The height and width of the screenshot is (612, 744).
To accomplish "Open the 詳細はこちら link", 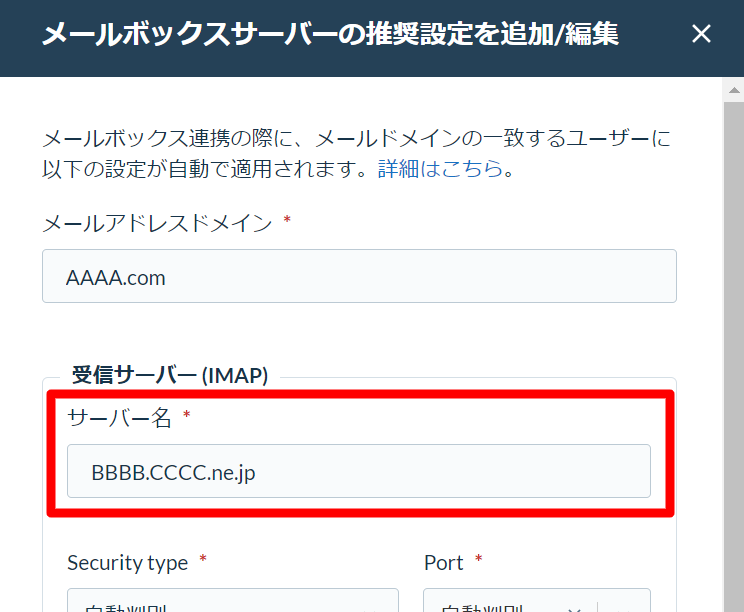I will point(440,168).
